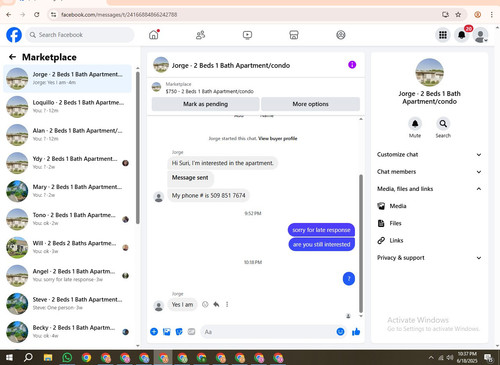Send a thumbs-up like
The image size is (500, 365).
tap(356, 331)
